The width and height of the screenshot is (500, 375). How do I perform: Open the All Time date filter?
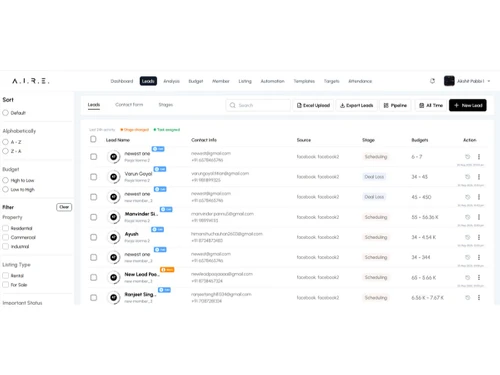(431, 105)
